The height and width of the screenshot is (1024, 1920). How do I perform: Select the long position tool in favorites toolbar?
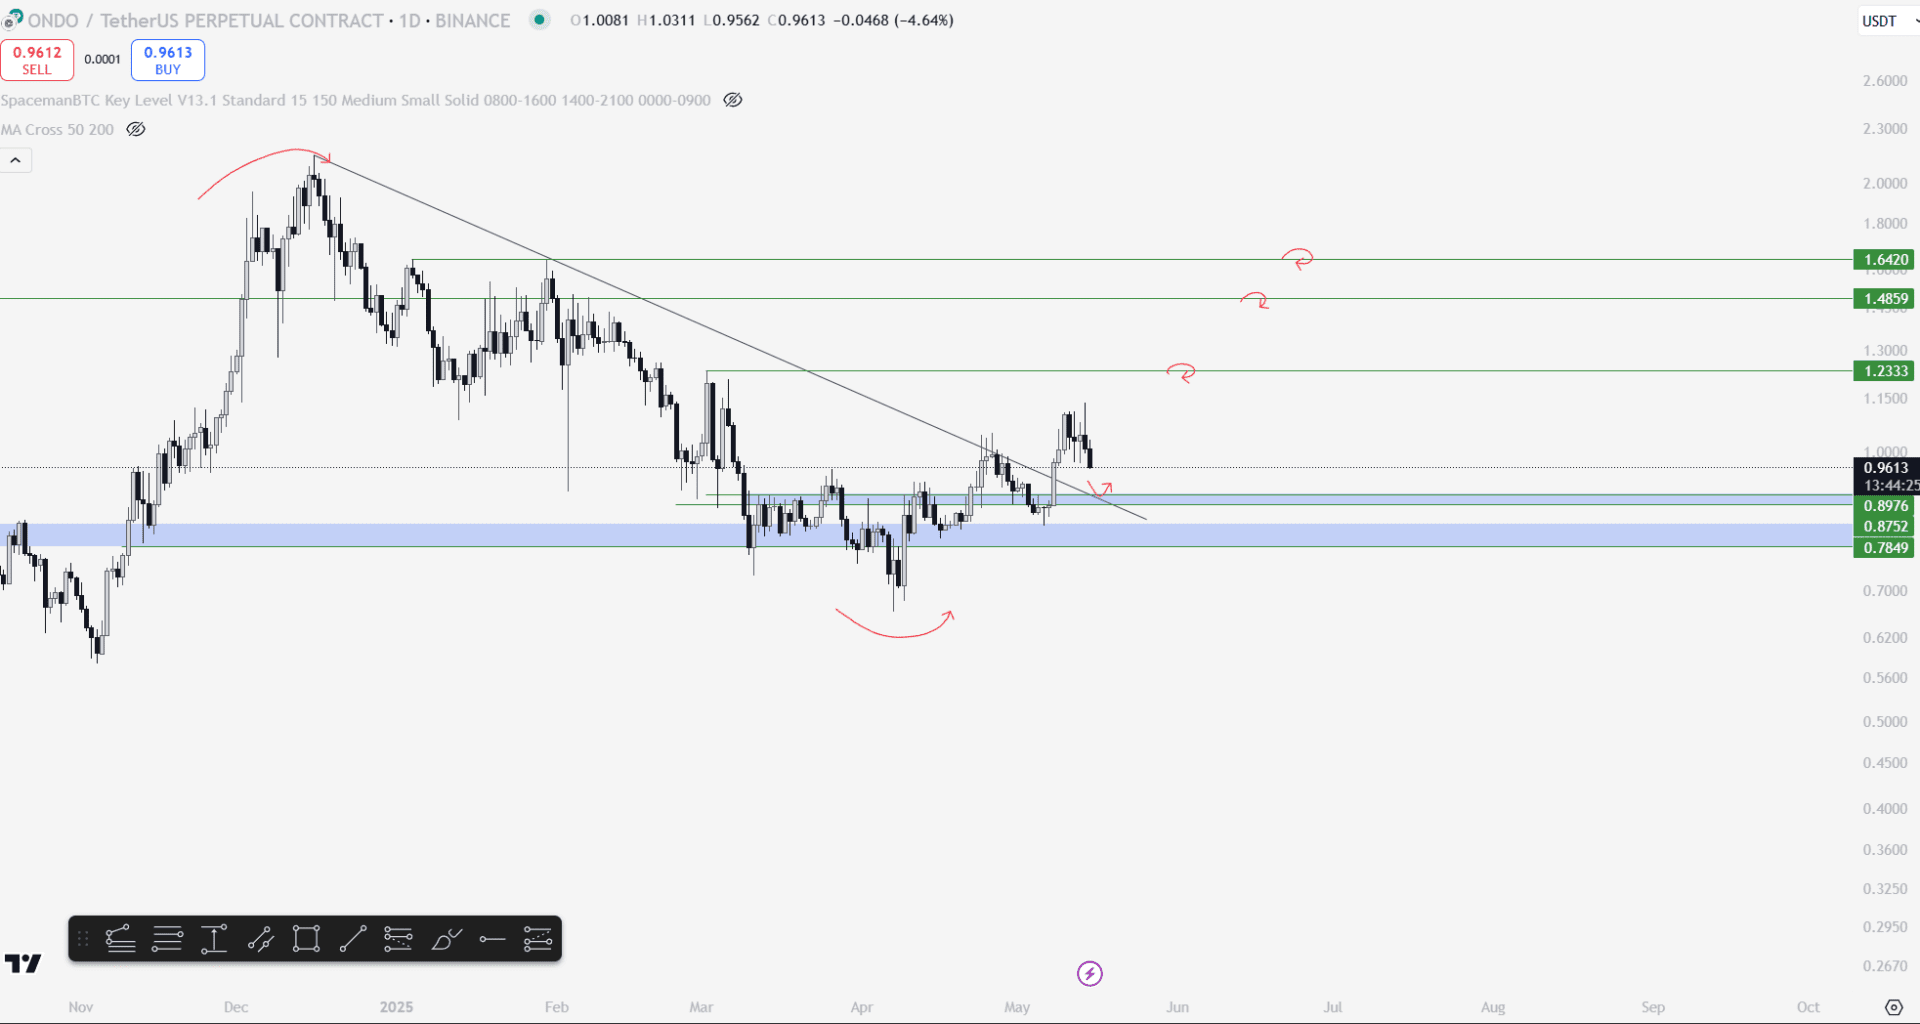point(398,939)
